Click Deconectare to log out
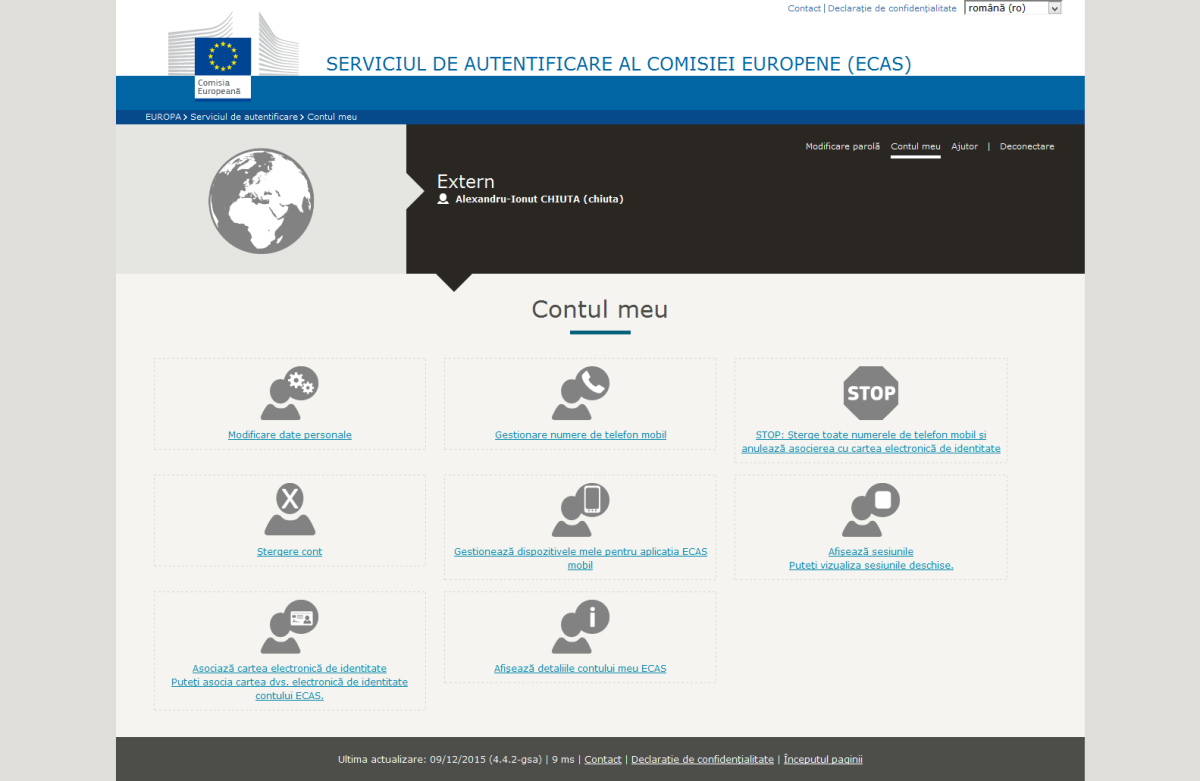Image resolution: width=1200 pixels, height=781 pixels. tap(1026, 147)
